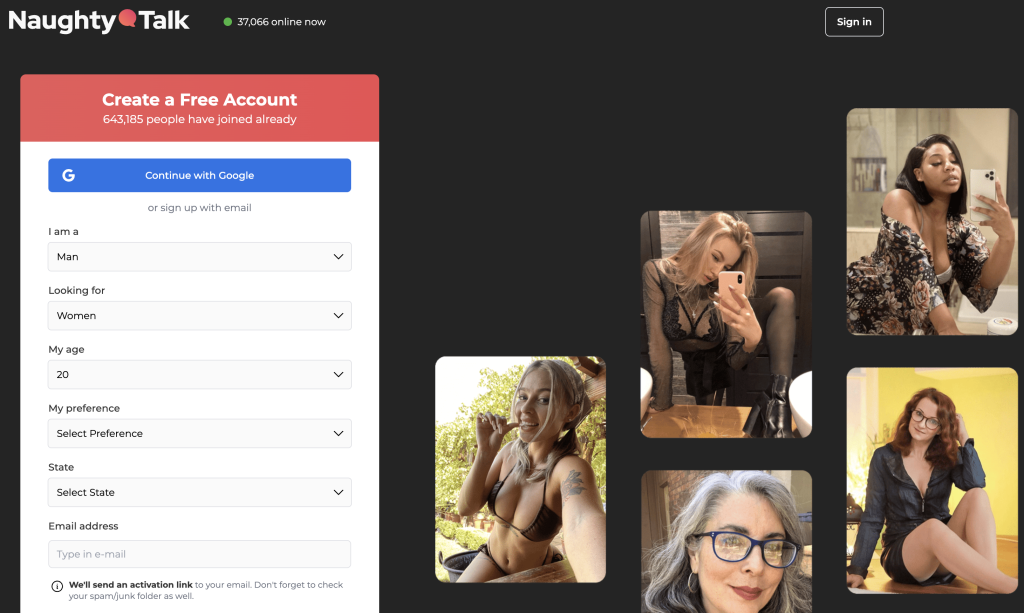
Task: Click 'or sign up with email' text
Action: pyautogui.click(x=199, y=208)
